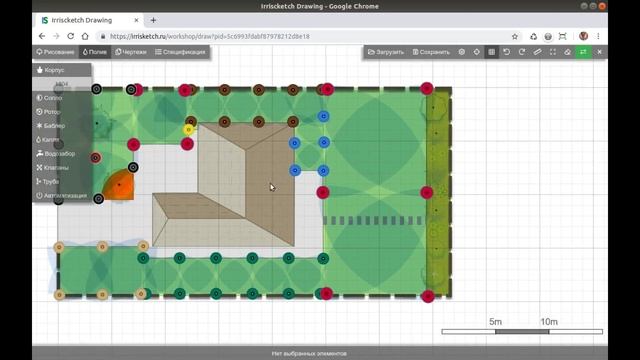Viewport: 640px width, 360px height.
Task: Select the Irriscketch Drawing browser tab
Action: [x=89, y=20]
